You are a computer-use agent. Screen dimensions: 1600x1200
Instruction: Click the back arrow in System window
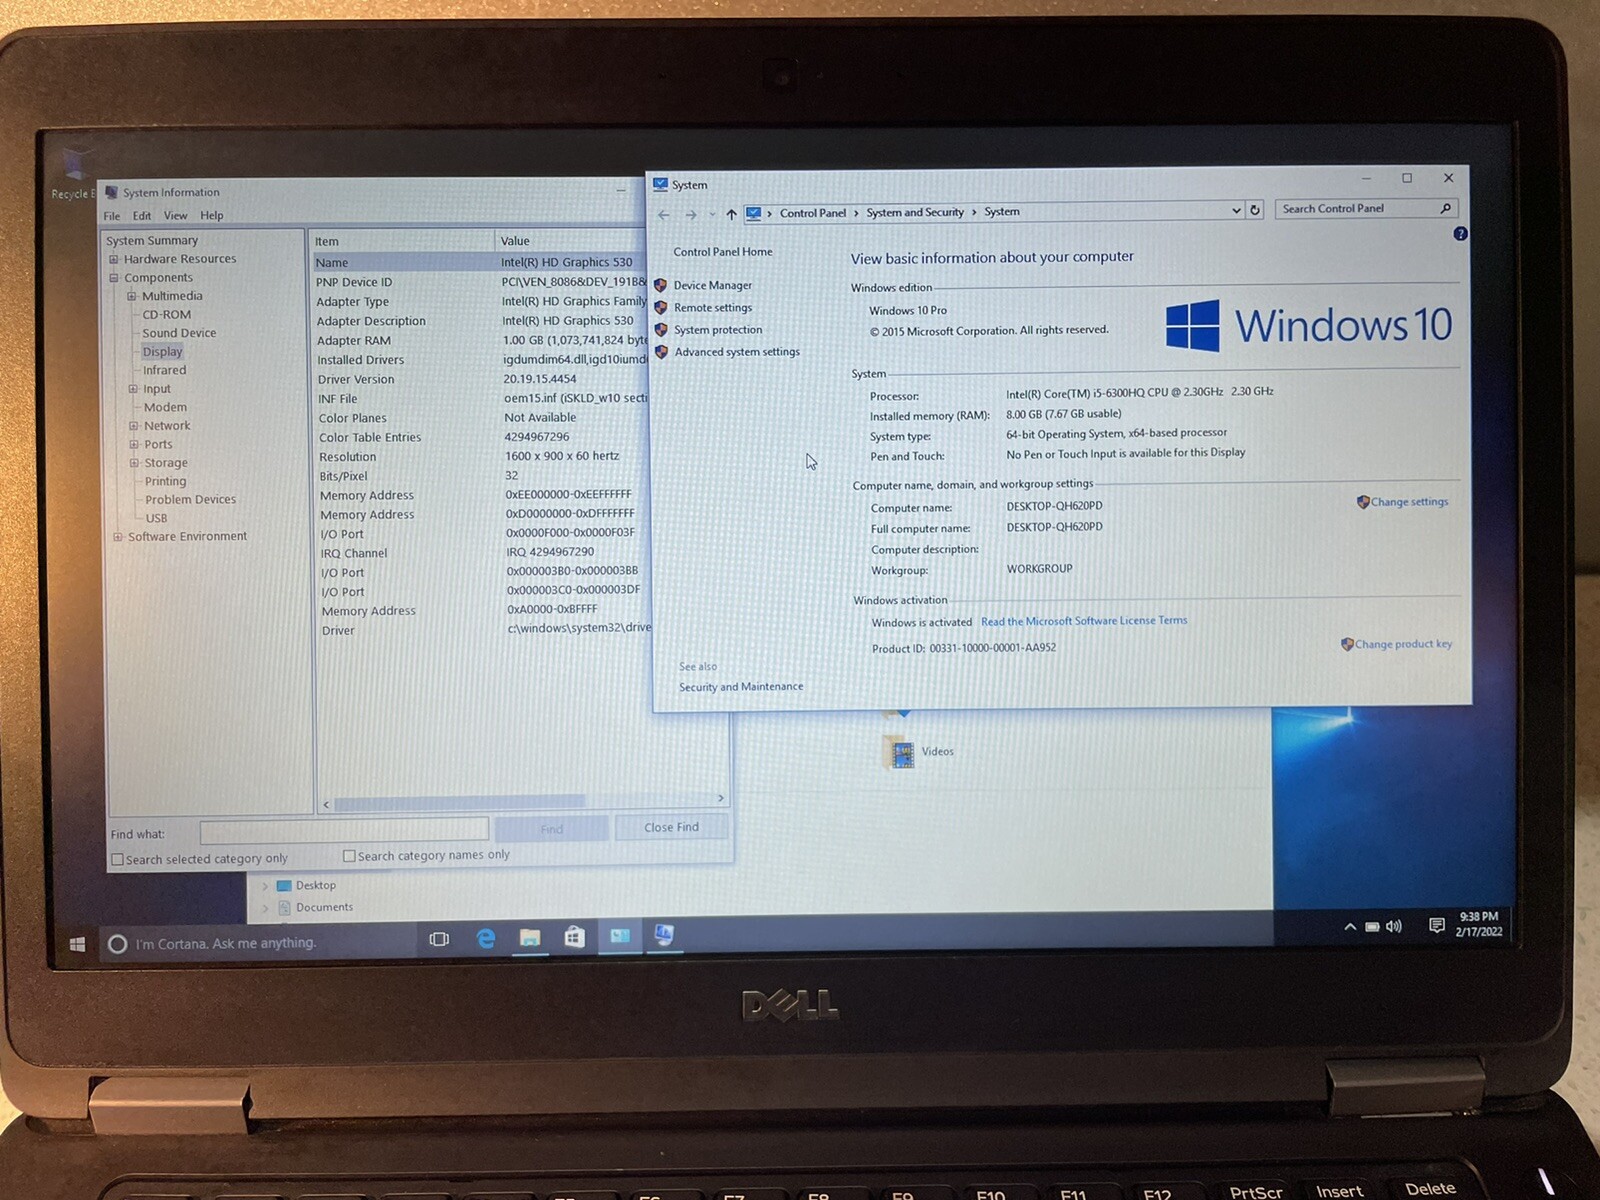tap(664, 214)
